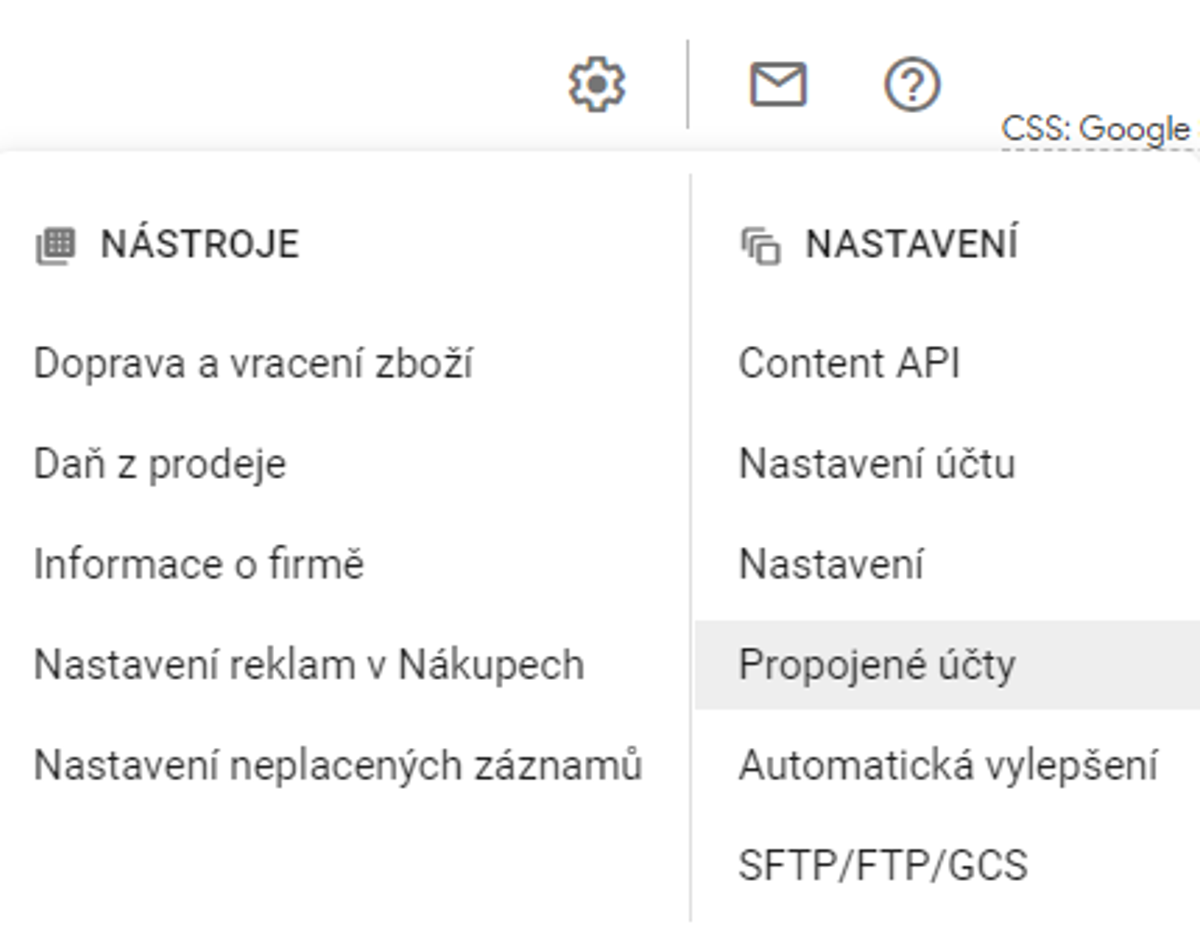Select the plain Nastavení entry
The image size is (1200, 927).
tap(831, 564)
